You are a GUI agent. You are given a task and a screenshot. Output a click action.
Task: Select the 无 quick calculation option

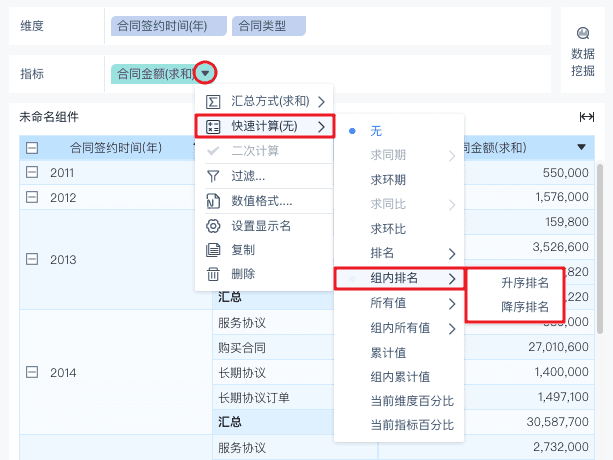point(376,131)
